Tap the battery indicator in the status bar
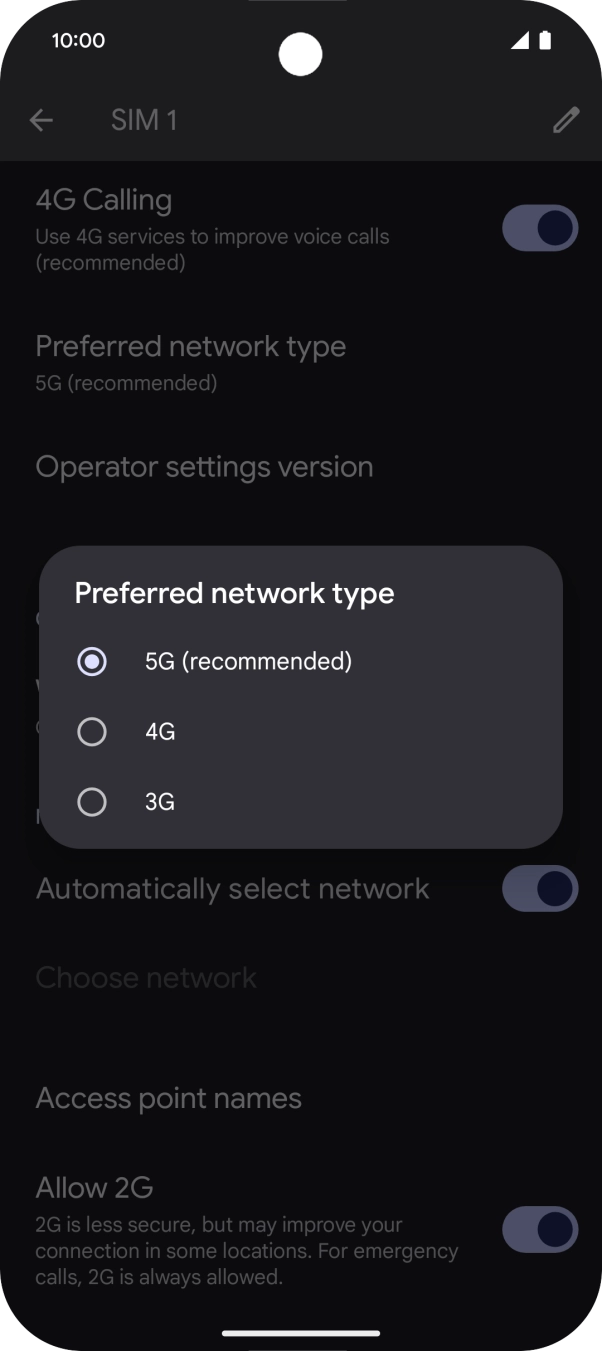The width and height of the screenshot is (602, 1351). (x=545, y=41)
